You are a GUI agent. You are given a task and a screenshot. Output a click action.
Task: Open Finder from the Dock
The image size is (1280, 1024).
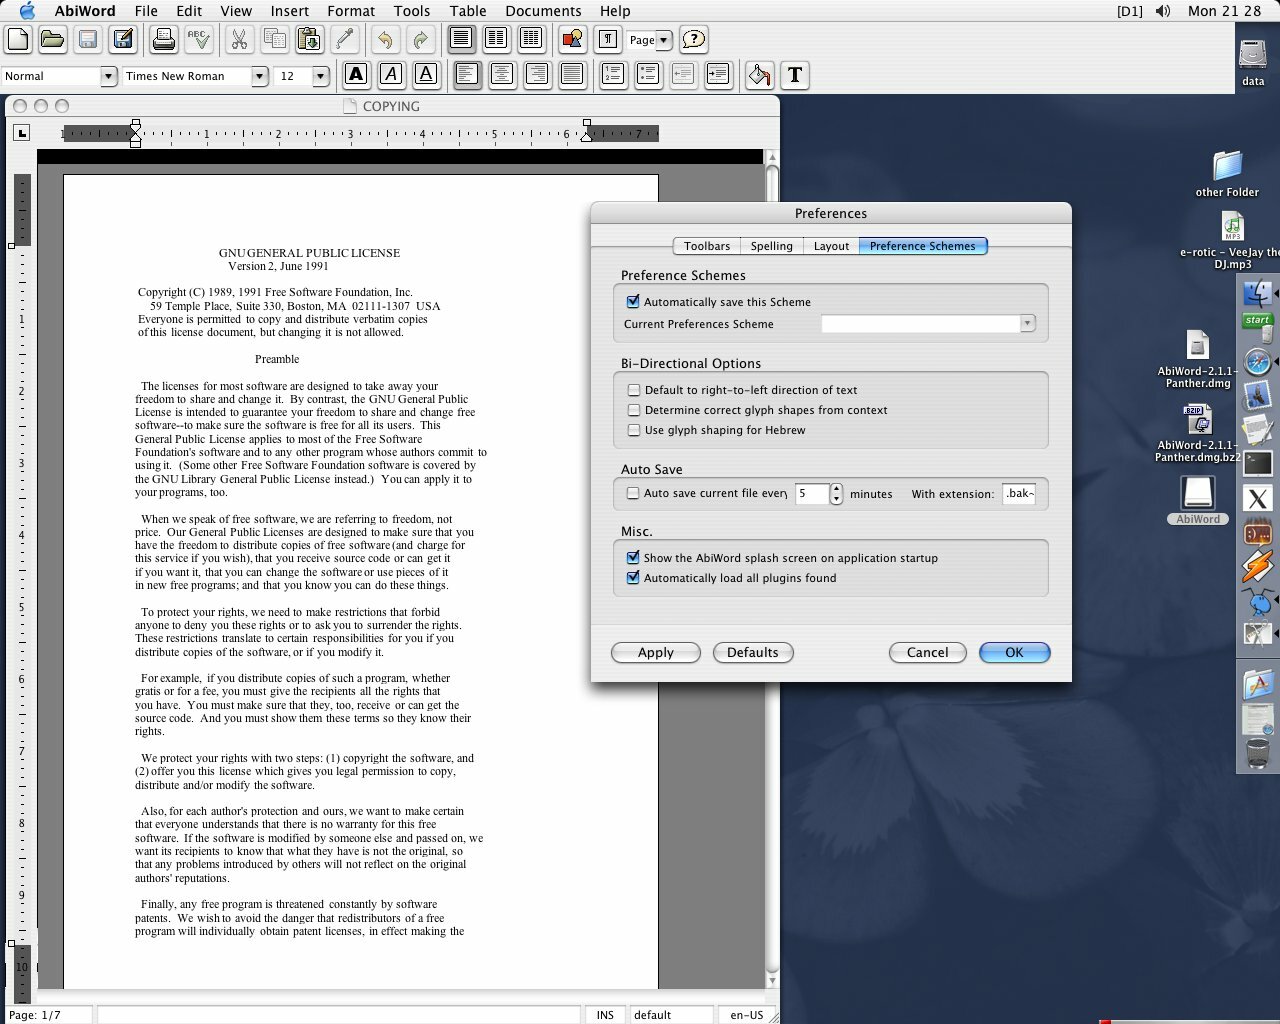point(1257,294)
